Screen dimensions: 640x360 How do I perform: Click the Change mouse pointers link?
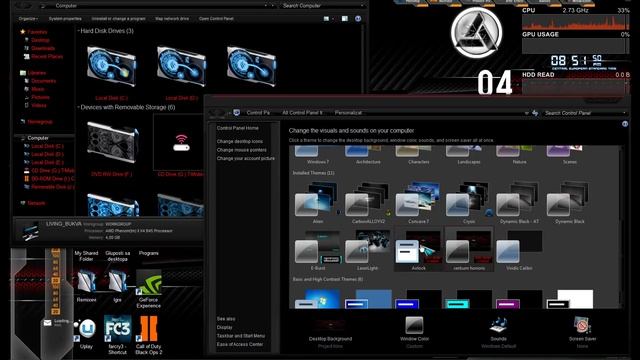[x=242, y=150]
